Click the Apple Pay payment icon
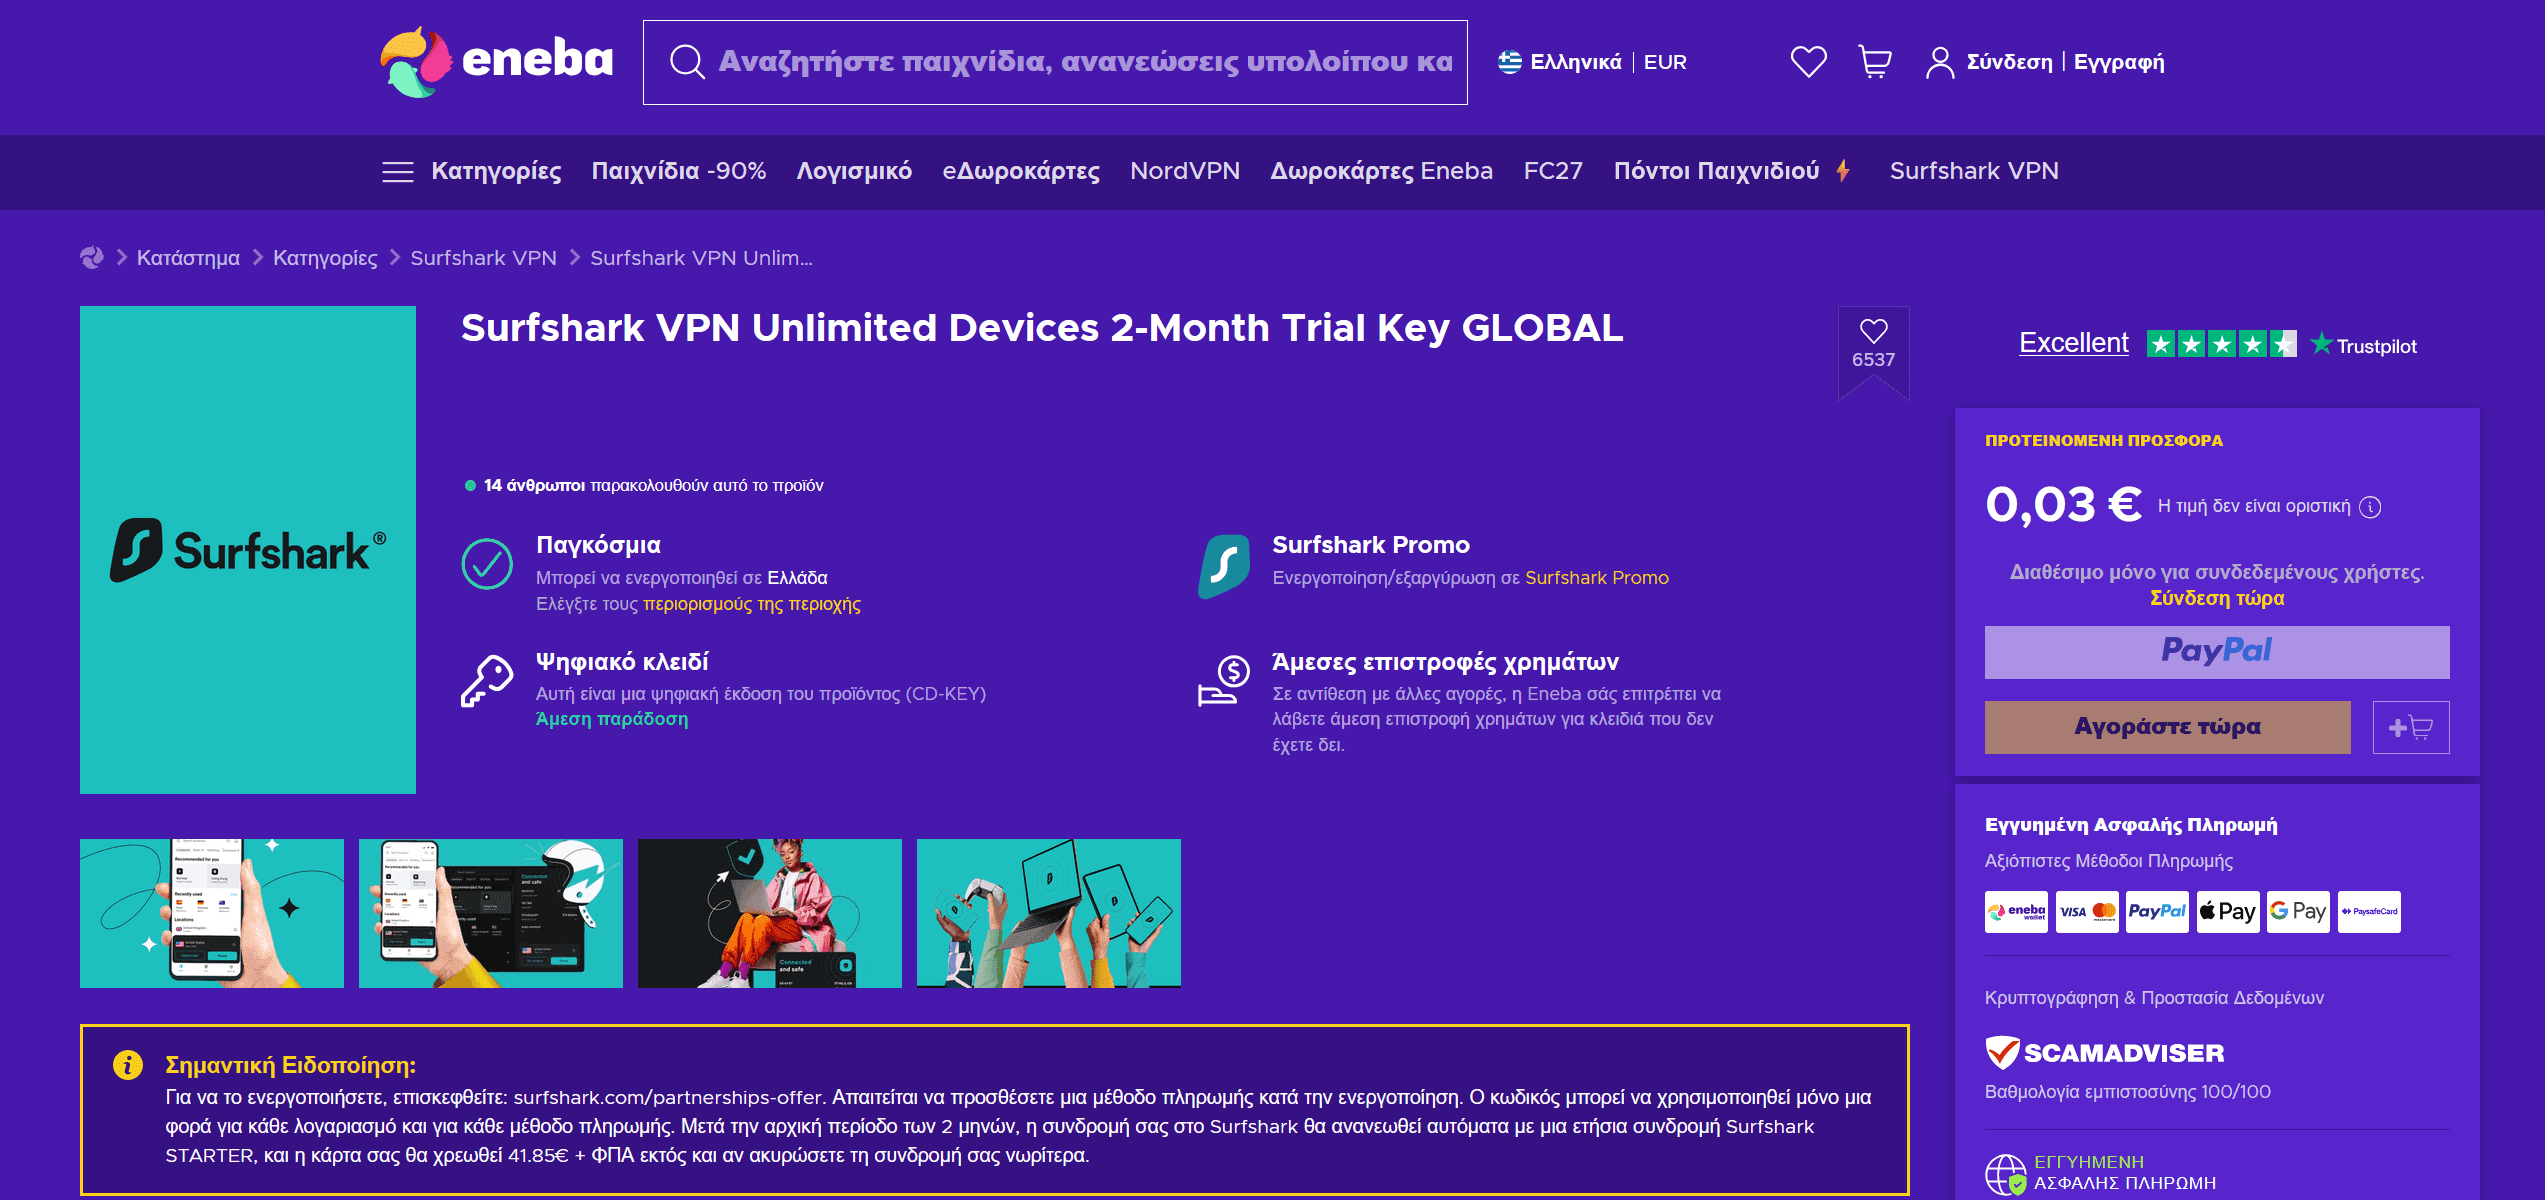 tap(2228, 912)
